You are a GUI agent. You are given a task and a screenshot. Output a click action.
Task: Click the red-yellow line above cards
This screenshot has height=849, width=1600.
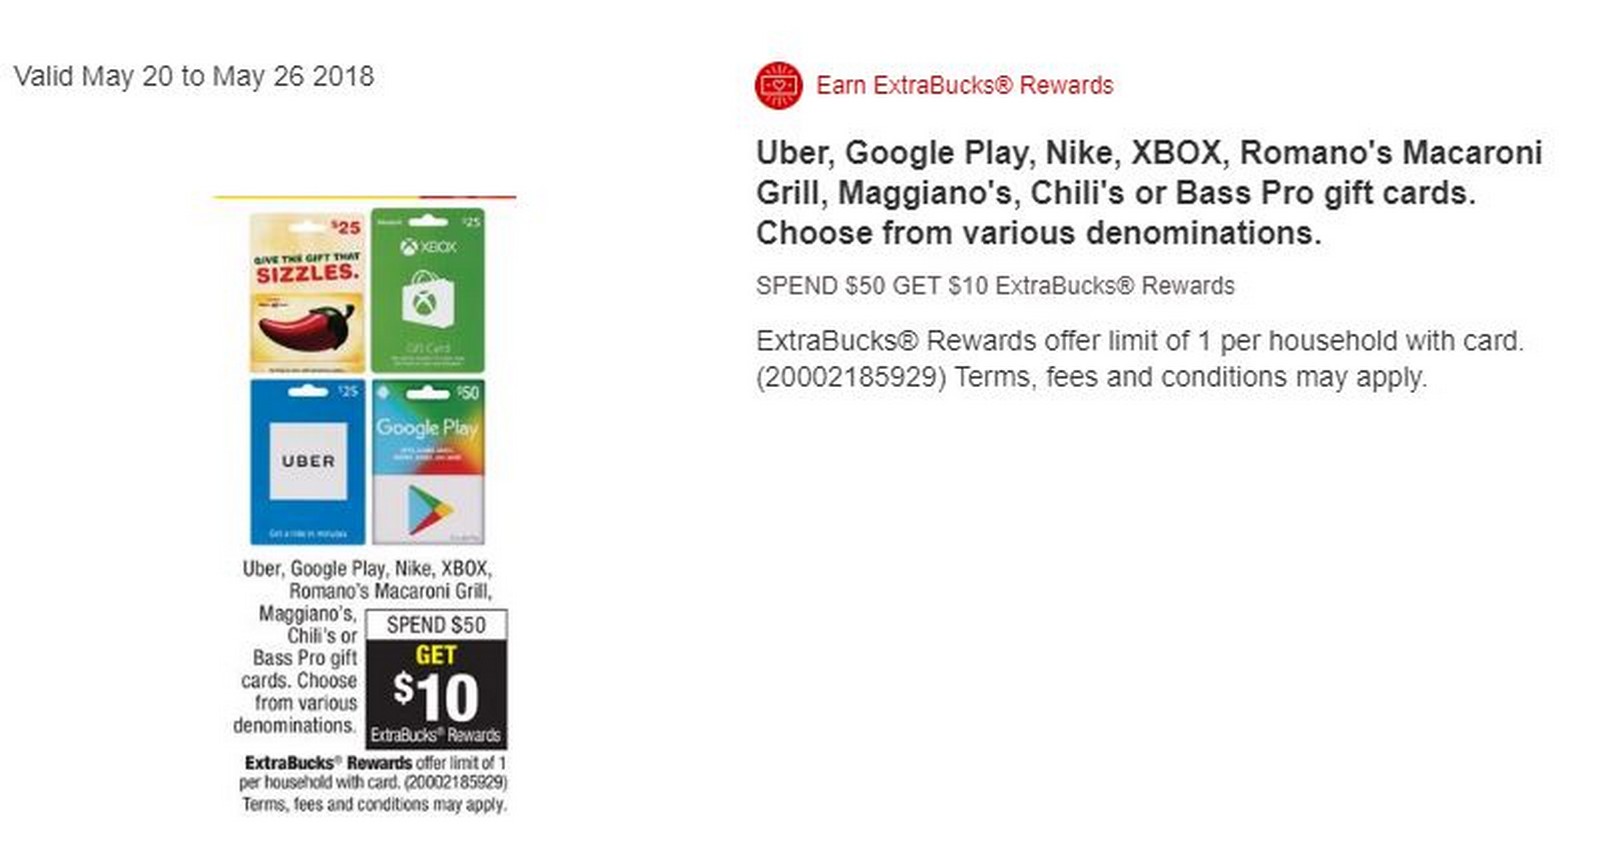coord(365,197)
